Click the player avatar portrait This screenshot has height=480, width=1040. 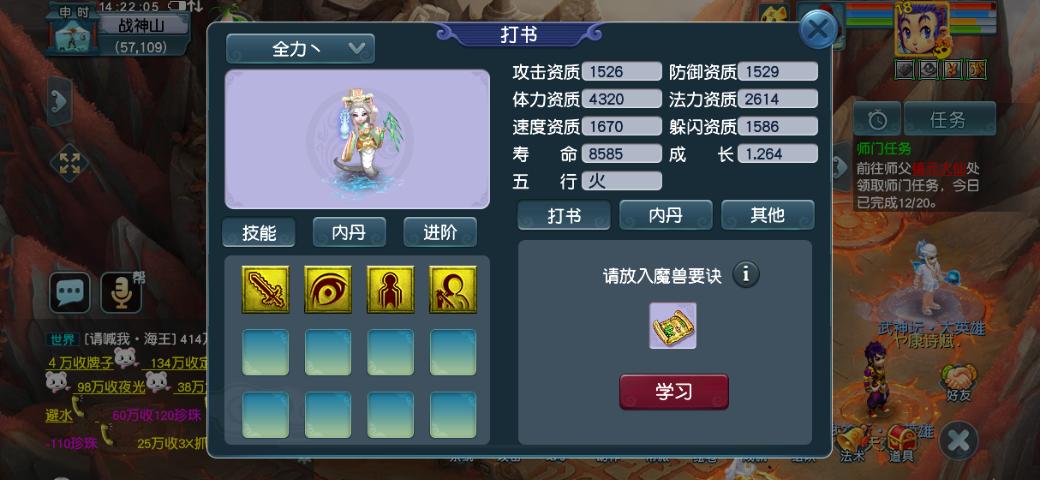point(922,31)
